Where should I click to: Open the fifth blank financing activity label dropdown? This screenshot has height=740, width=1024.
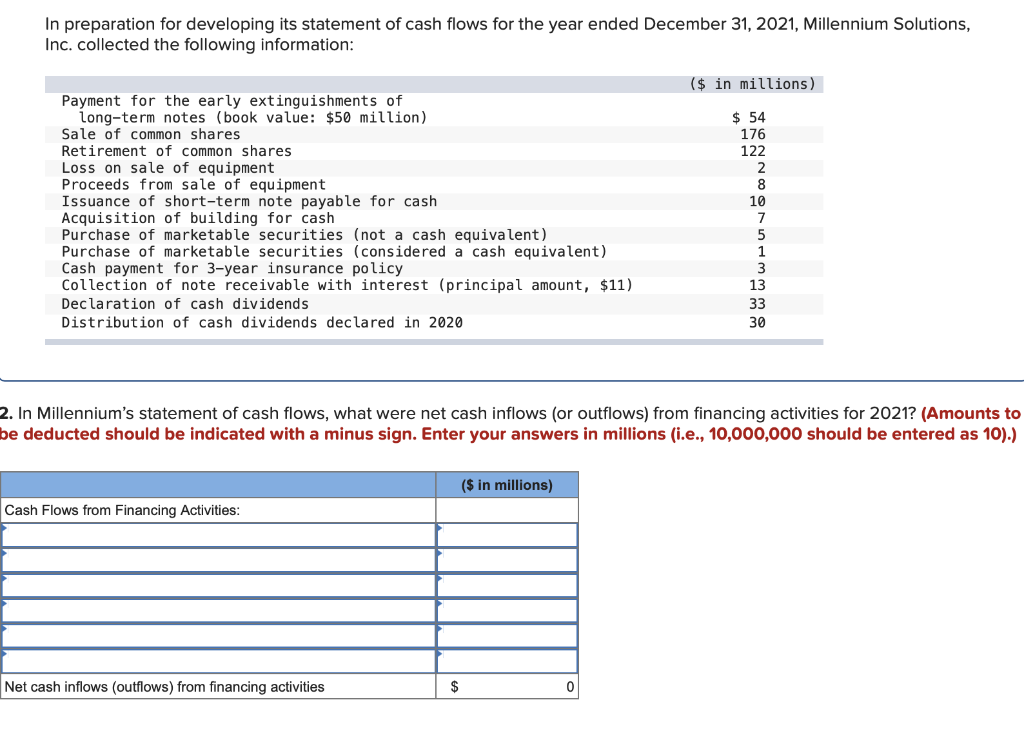click(x=218, y=635)
